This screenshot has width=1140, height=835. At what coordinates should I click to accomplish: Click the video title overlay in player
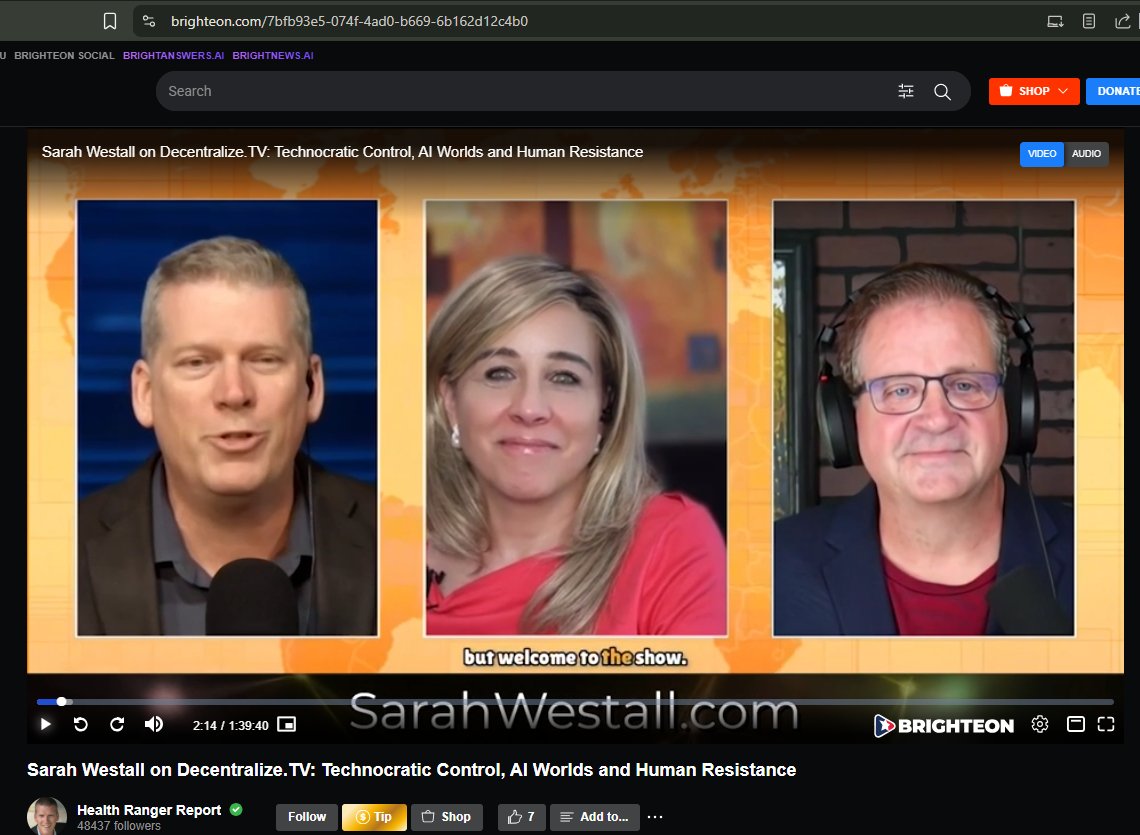click(x=342, y=152)
